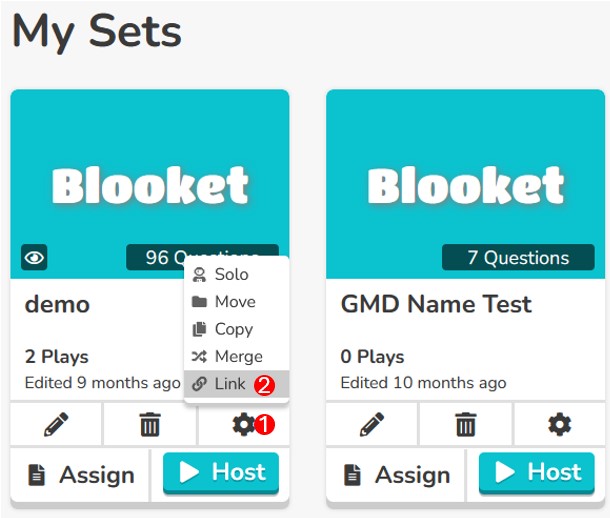Click the 7 Questions badge
610x518 pixels.
point(518,257)
